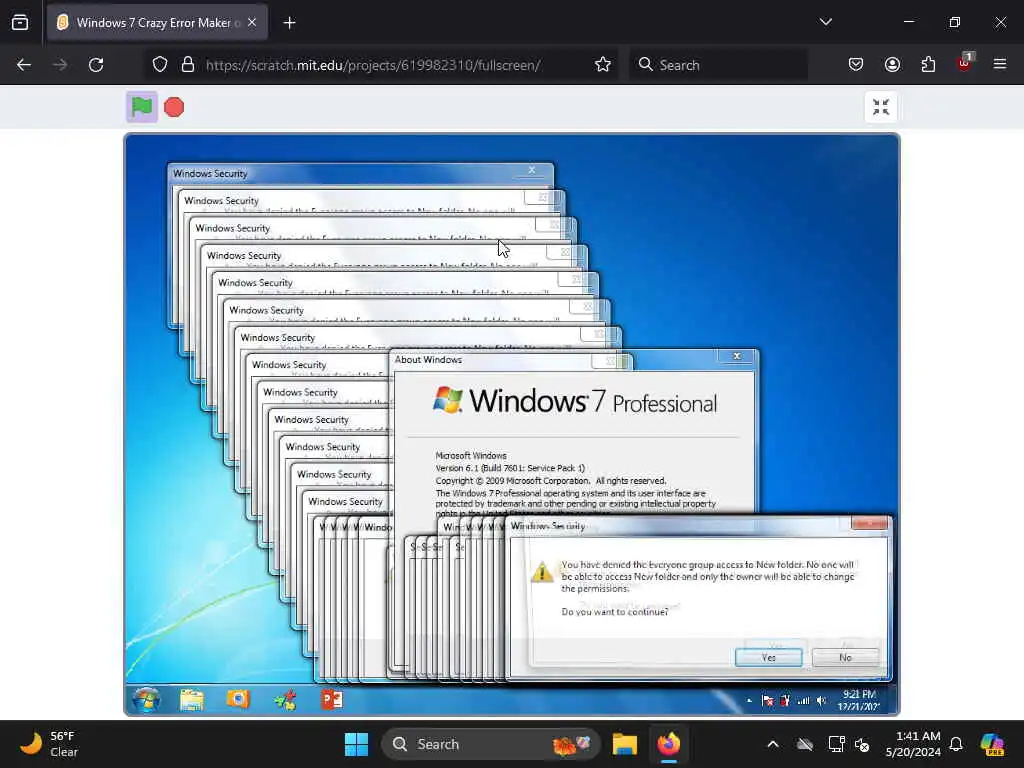The image size is (1024, 768).
Task: Close the front Windows Security dialog
Action: pos(870,523)
